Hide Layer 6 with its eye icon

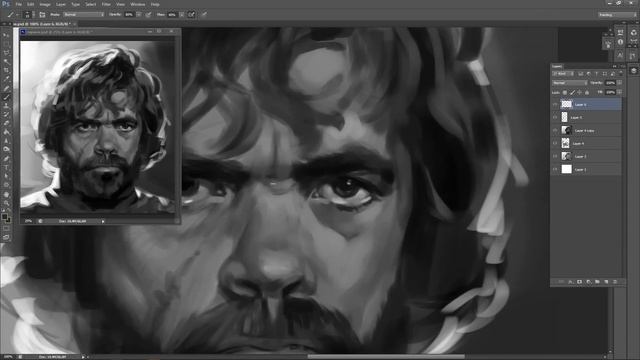click(555, 104)
